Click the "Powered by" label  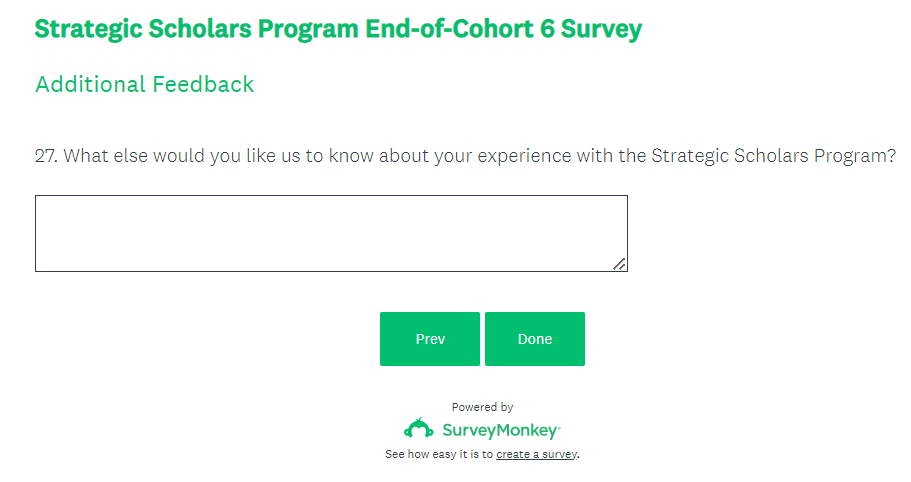[x=482, y=407]
